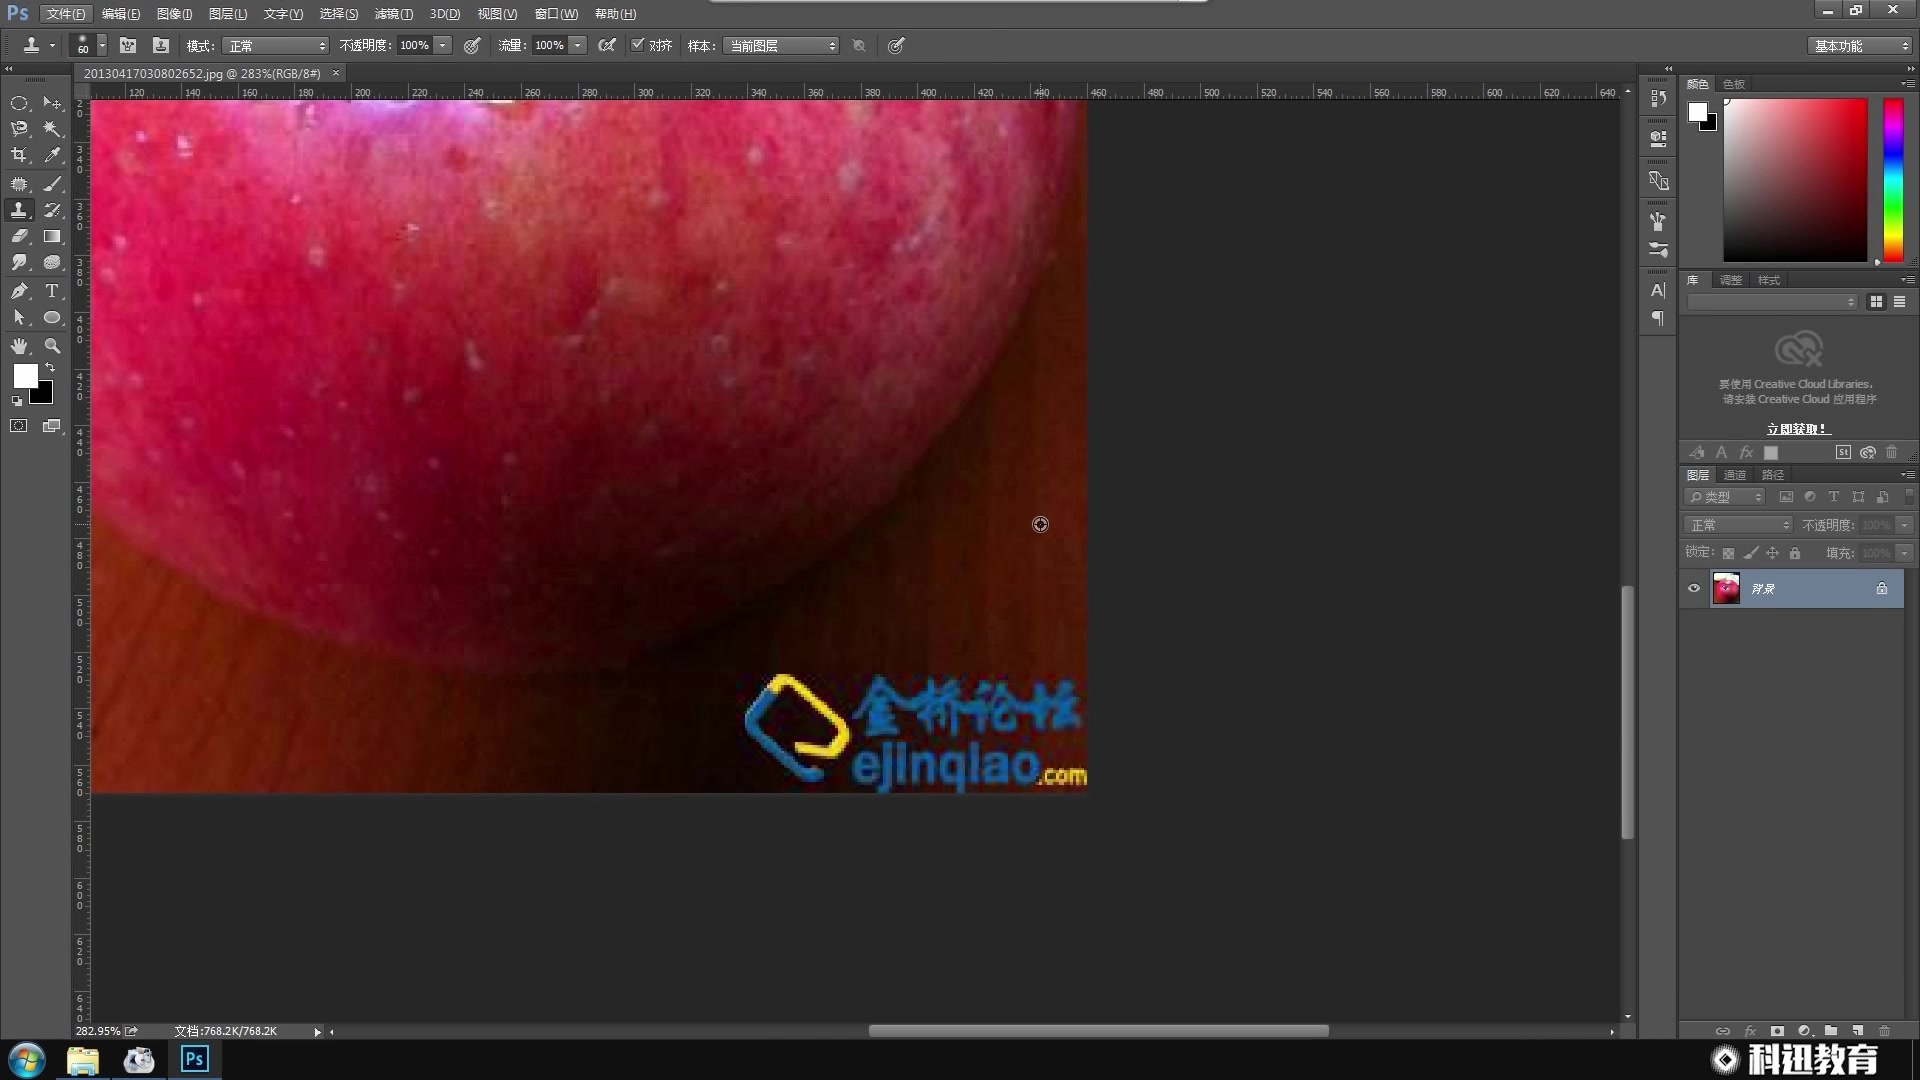
Task: Open the delete layer trash icon
Action: click(1886, 1031)
